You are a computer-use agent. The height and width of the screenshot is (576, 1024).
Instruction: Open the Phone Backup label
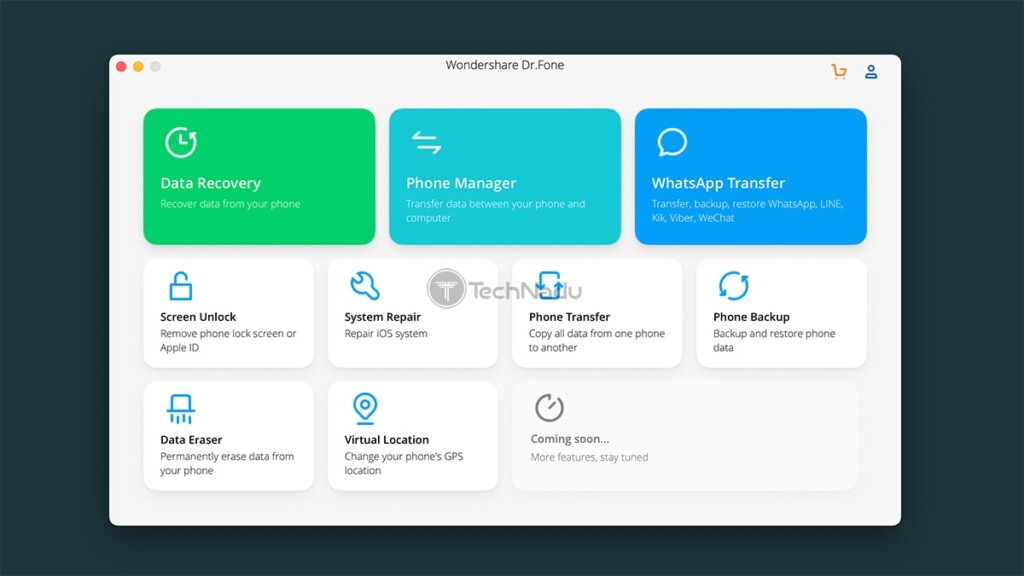(x=751, y=317)
